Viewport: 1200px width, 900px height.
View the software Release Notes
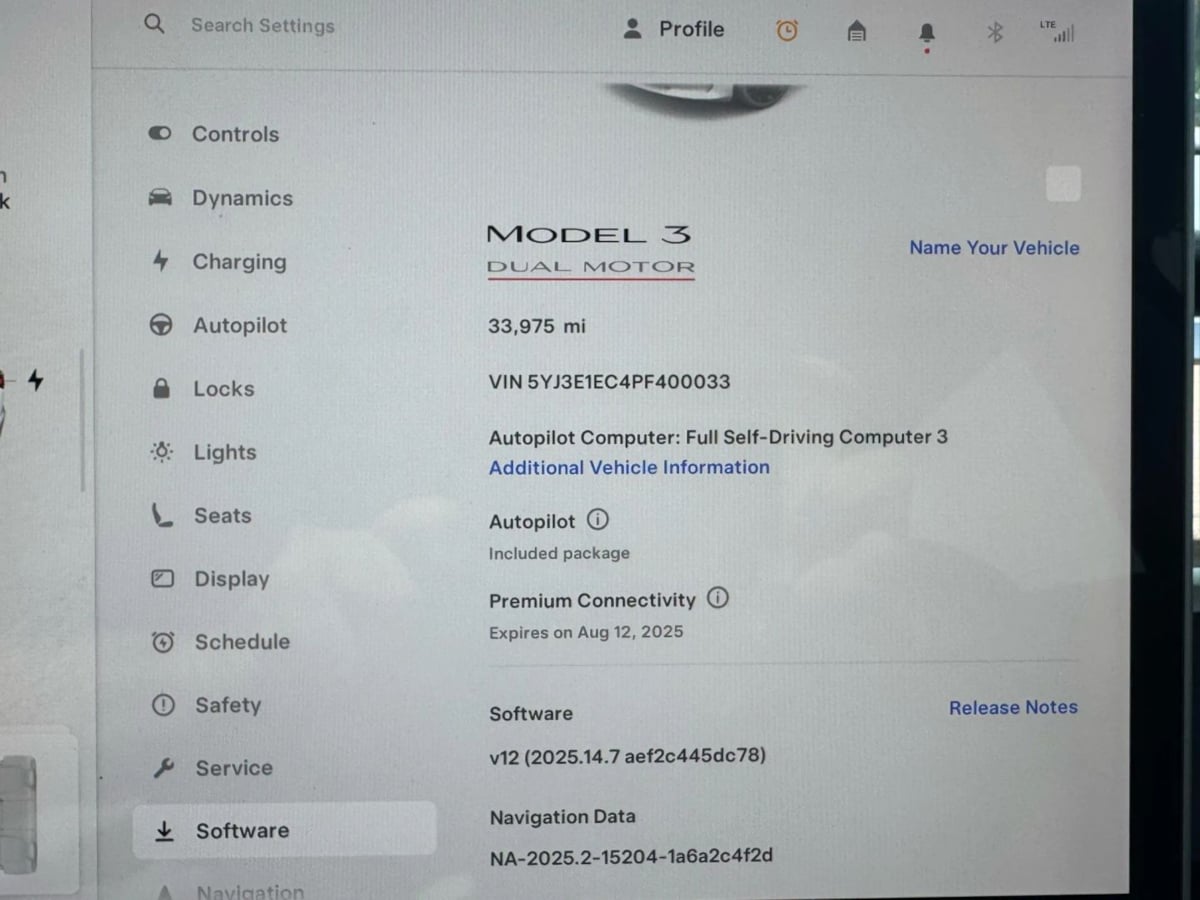pyautogui.click(x=1013, y=707)
